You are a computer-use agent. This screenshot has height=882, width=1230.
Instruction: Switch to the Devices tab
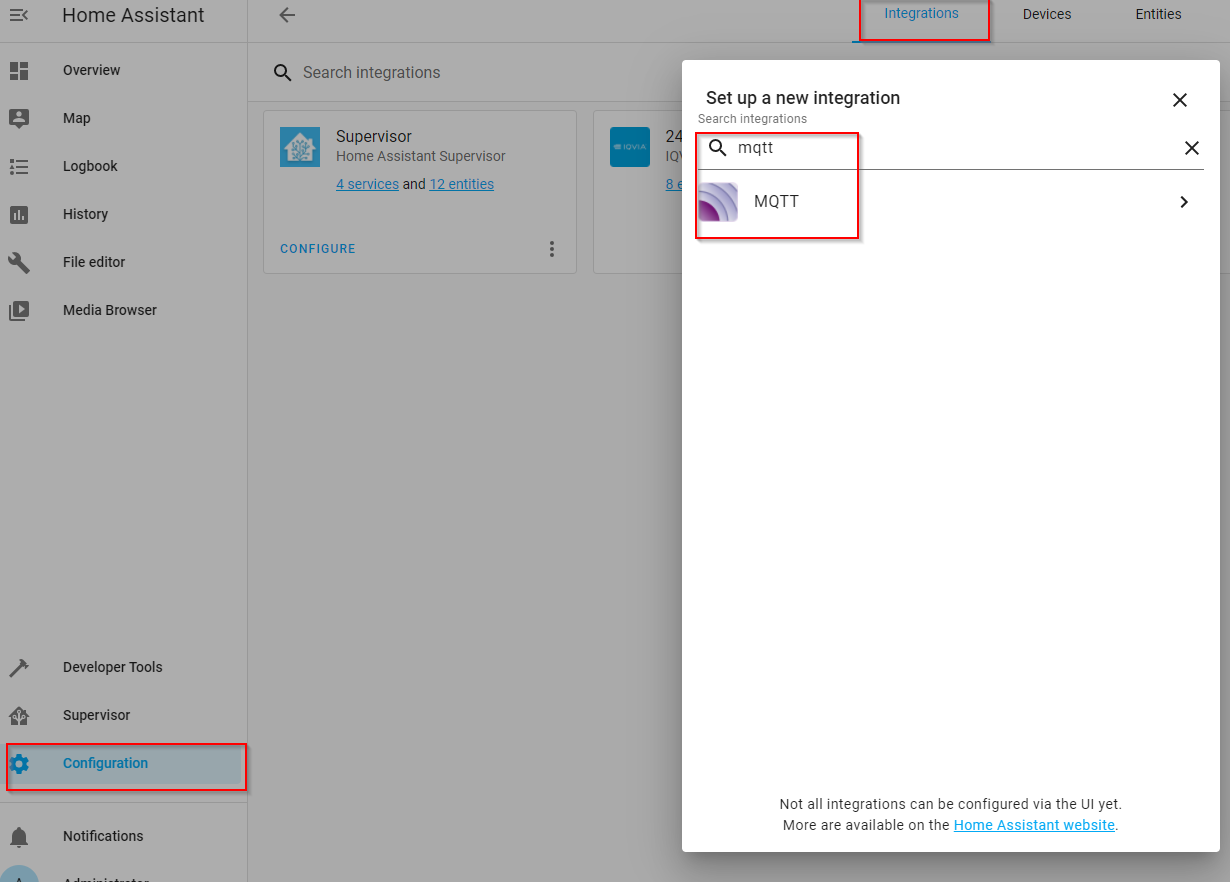pyautogui.click(x=1047, y=14)
